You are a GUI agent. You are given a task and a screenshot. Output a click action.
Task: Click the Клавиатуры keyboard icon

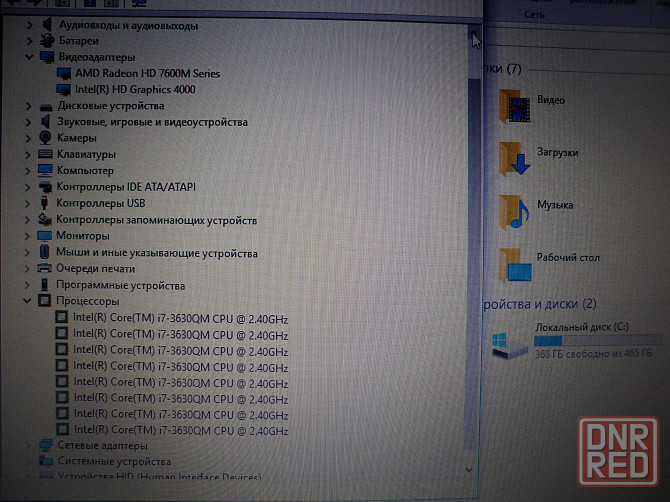[x=45, y=154]
